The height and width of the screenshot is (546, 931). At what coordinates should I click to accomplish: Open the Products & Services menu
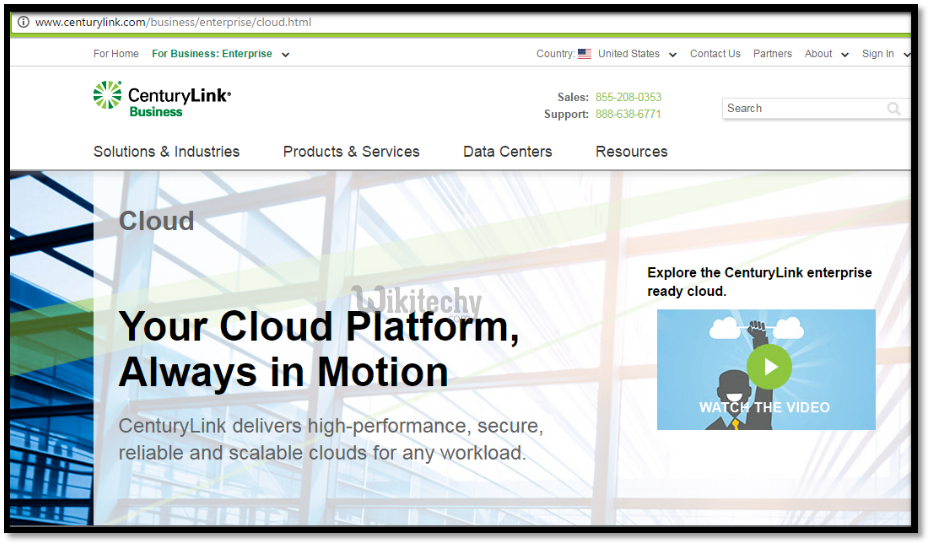[352, 152]
